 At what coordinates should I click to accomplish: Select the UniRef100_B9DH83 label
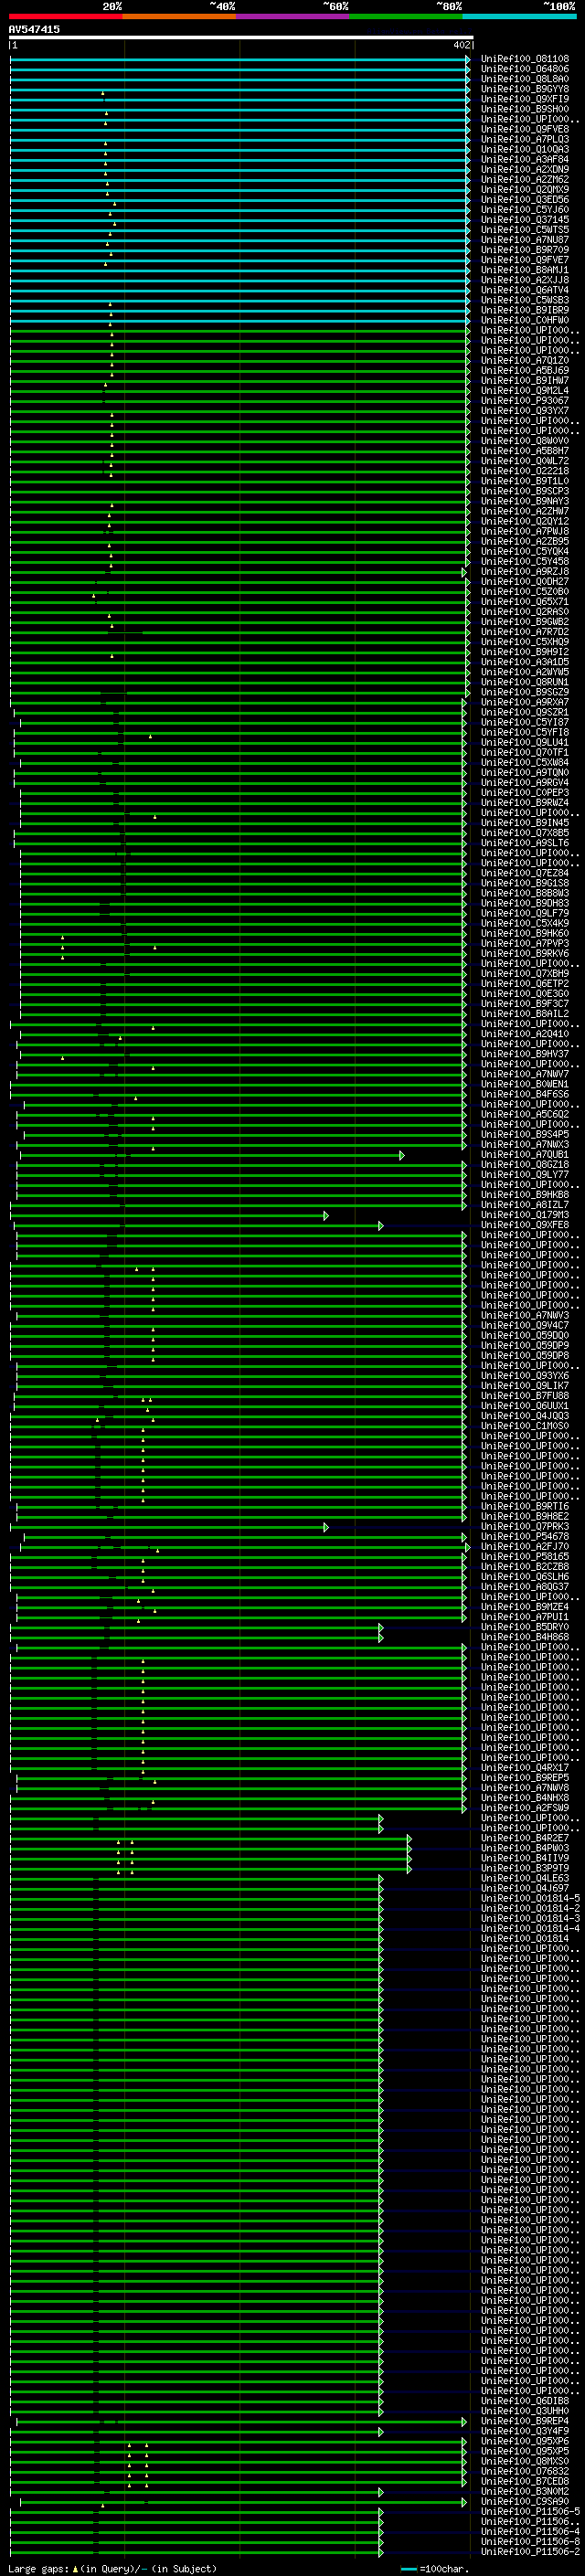click(x=525, y=903)
